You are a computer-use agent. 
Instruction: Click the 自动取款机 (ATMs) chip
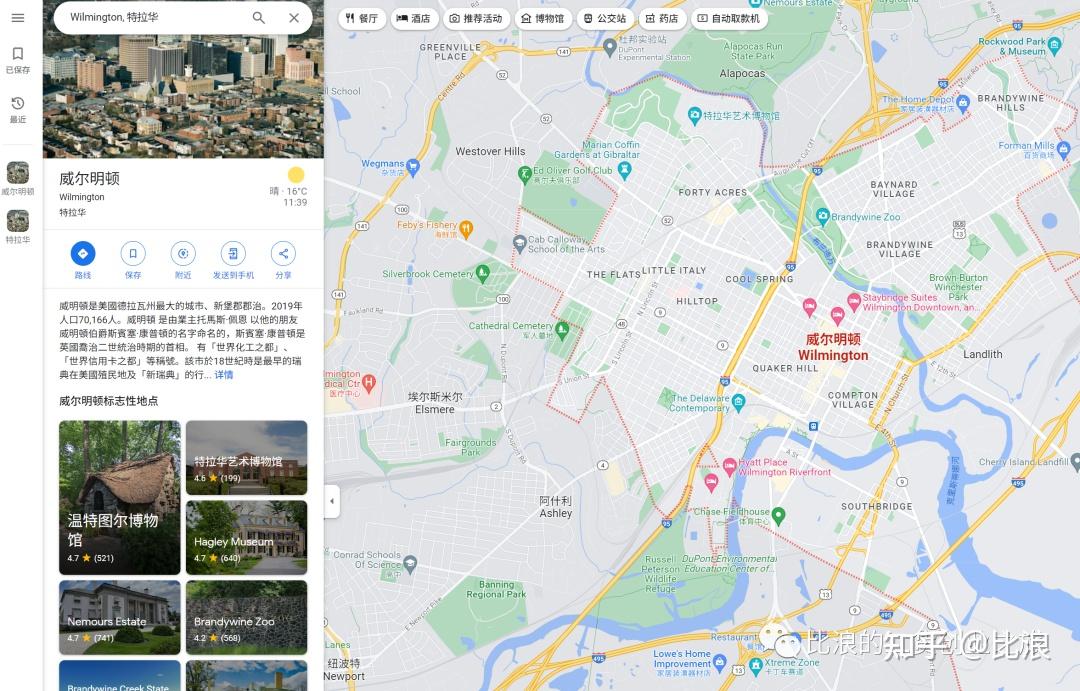pos(731,18)
